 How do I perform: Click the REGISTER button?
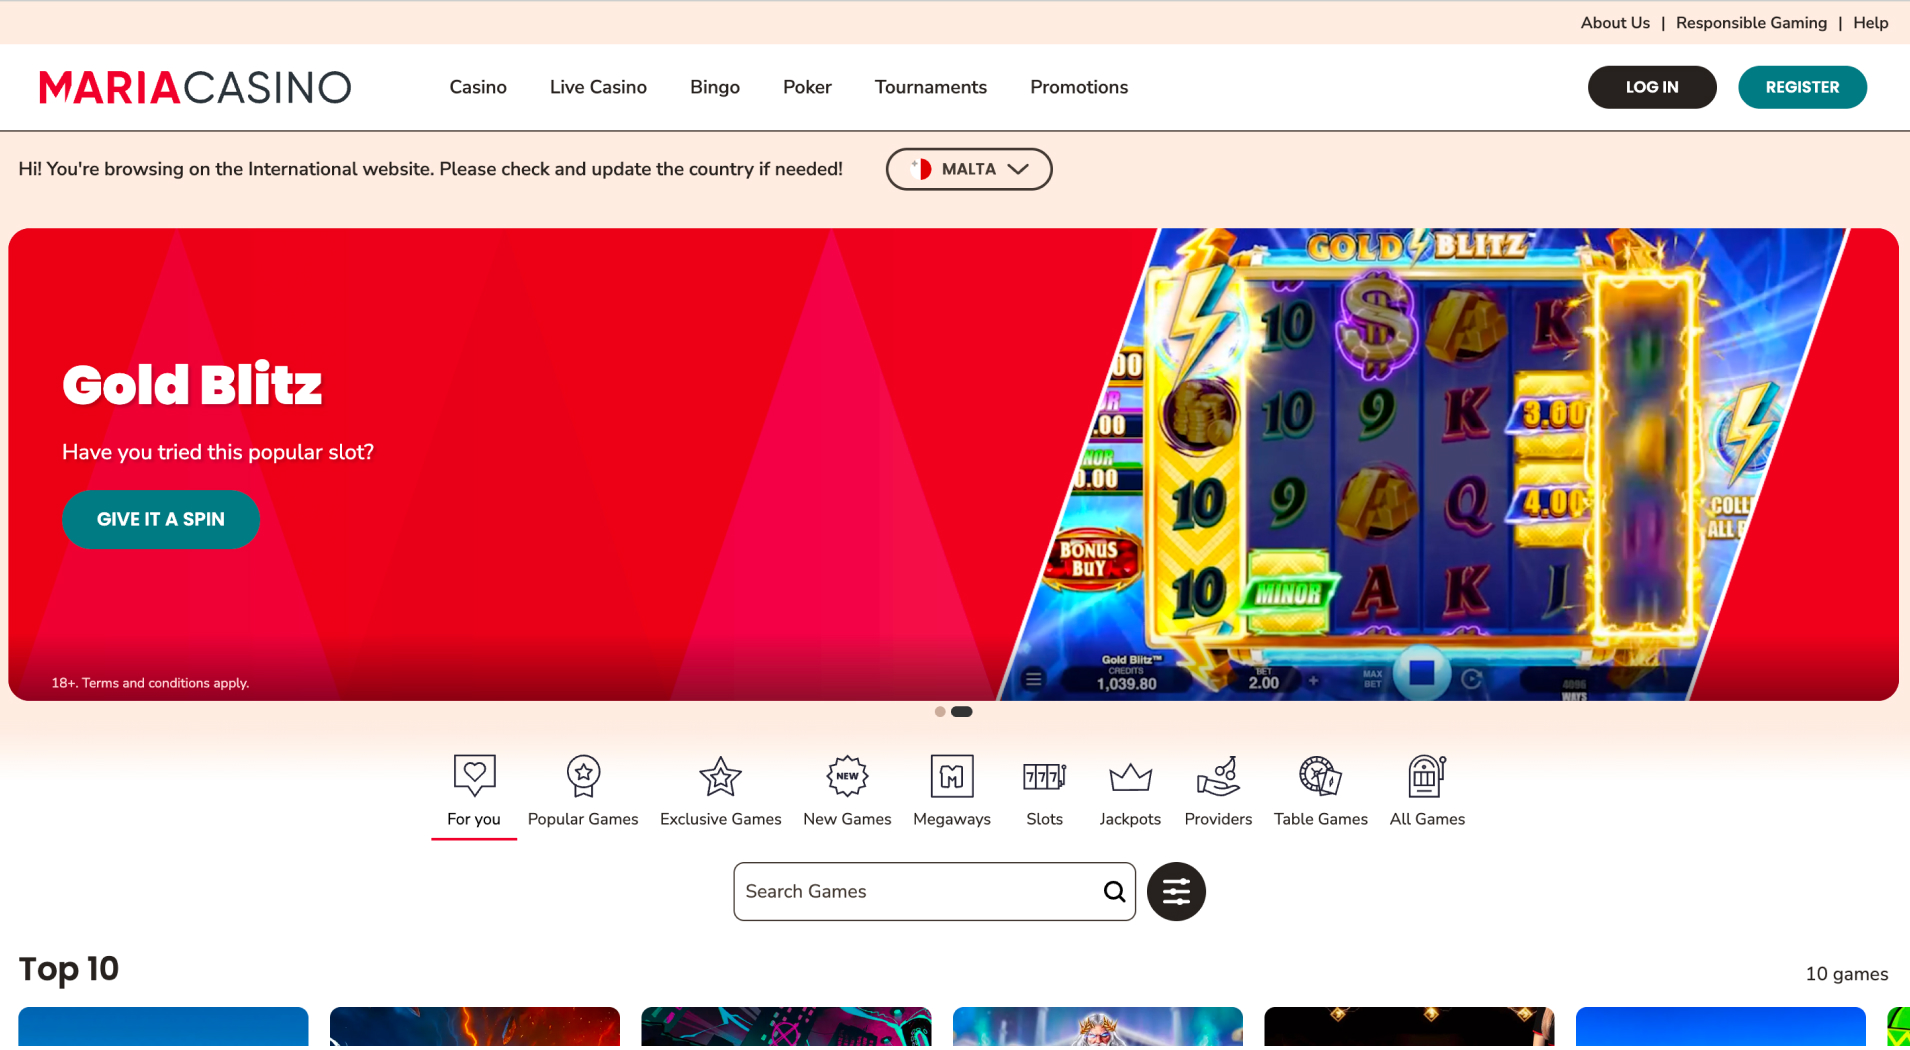1802,87
